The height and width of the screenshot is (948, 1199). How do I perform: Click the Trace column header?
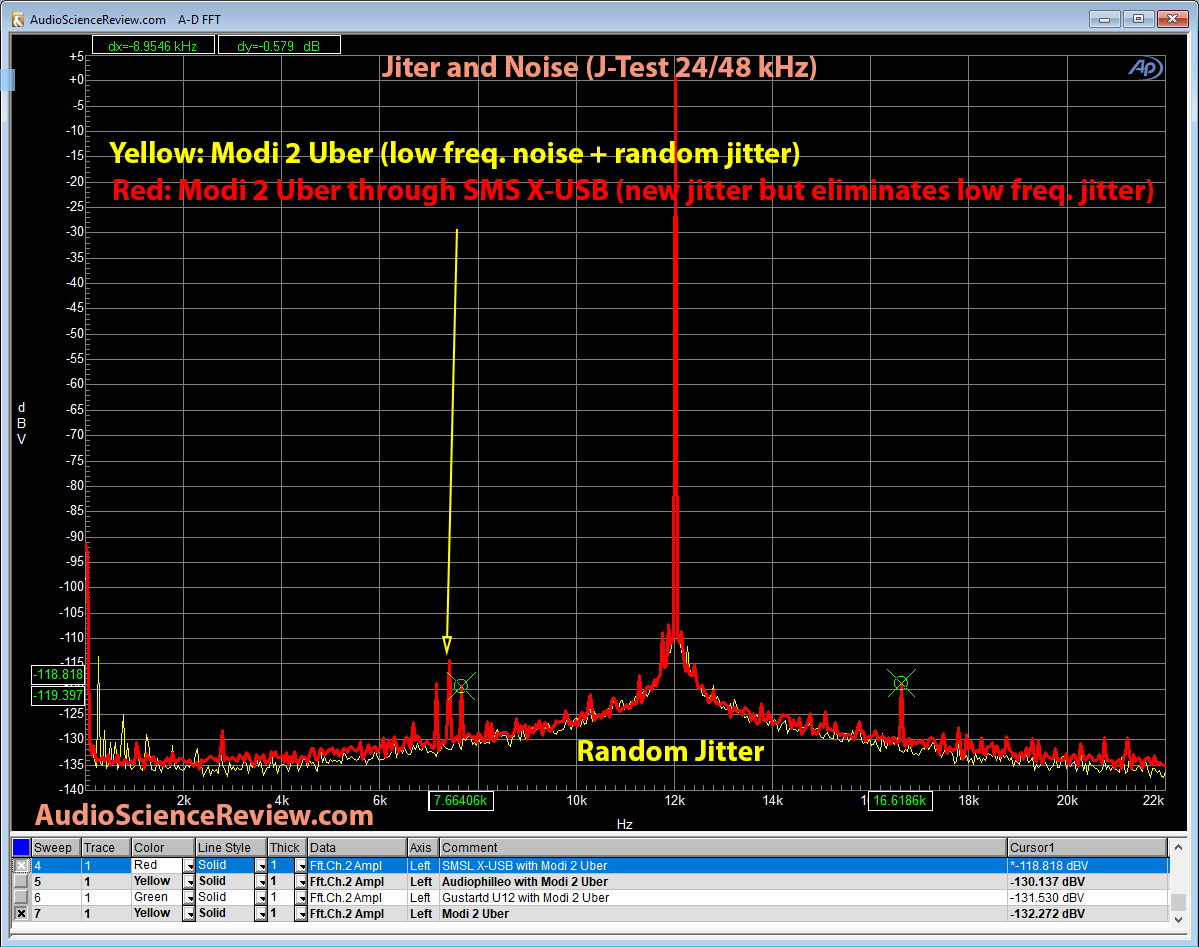106,847
